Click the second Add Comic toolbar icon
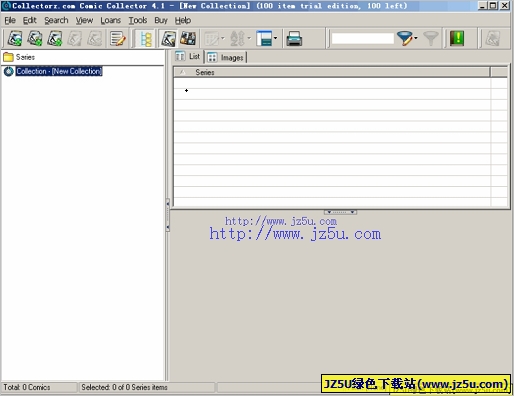 [x=35, y=39]
